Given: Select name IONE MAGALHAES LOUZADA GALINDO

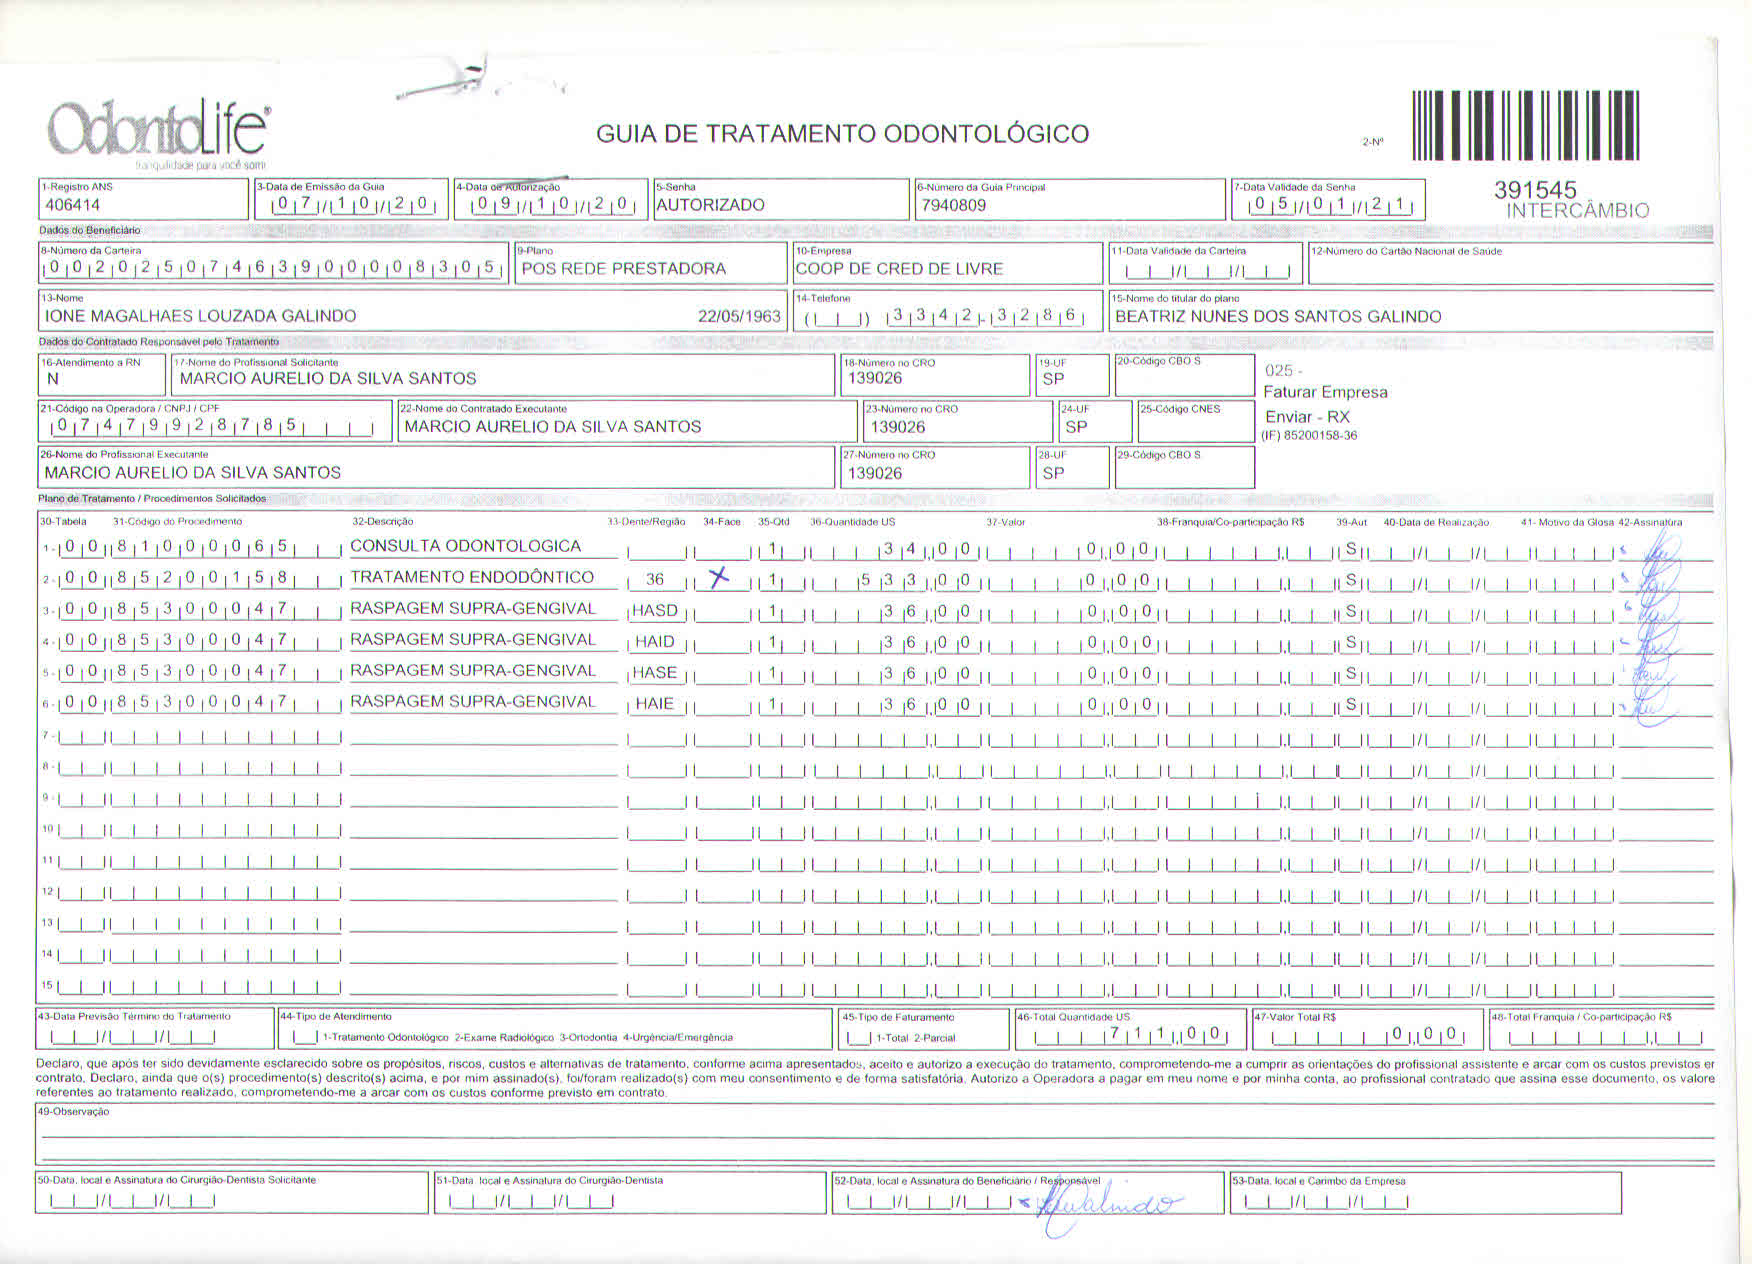Looking at the screenshot, I should (x=201, y=316).
